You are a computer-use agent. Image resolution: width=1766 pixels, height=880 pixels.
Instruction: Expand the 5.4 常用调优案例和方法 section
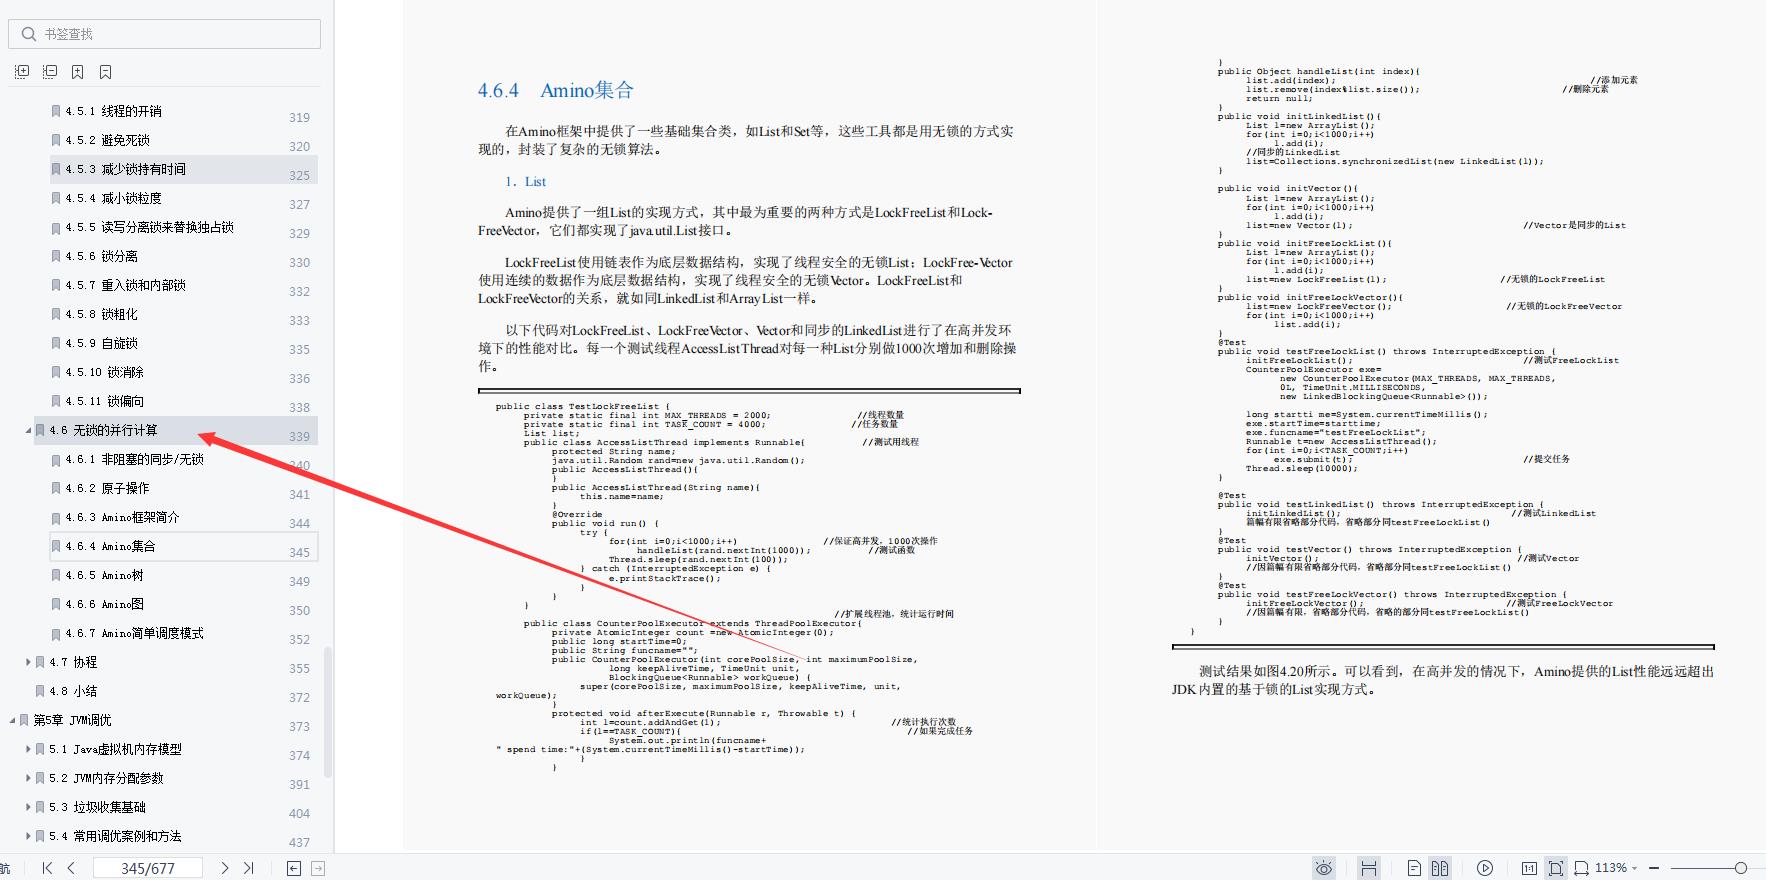coord(28,836)
